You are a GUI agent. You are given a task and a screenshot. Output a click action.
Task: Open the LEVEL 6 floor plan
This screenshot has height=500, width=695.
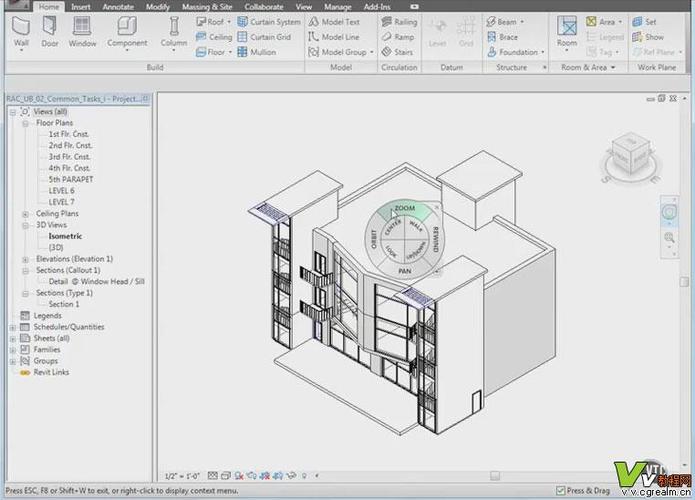pyautogui.click(x=62, y=191)
